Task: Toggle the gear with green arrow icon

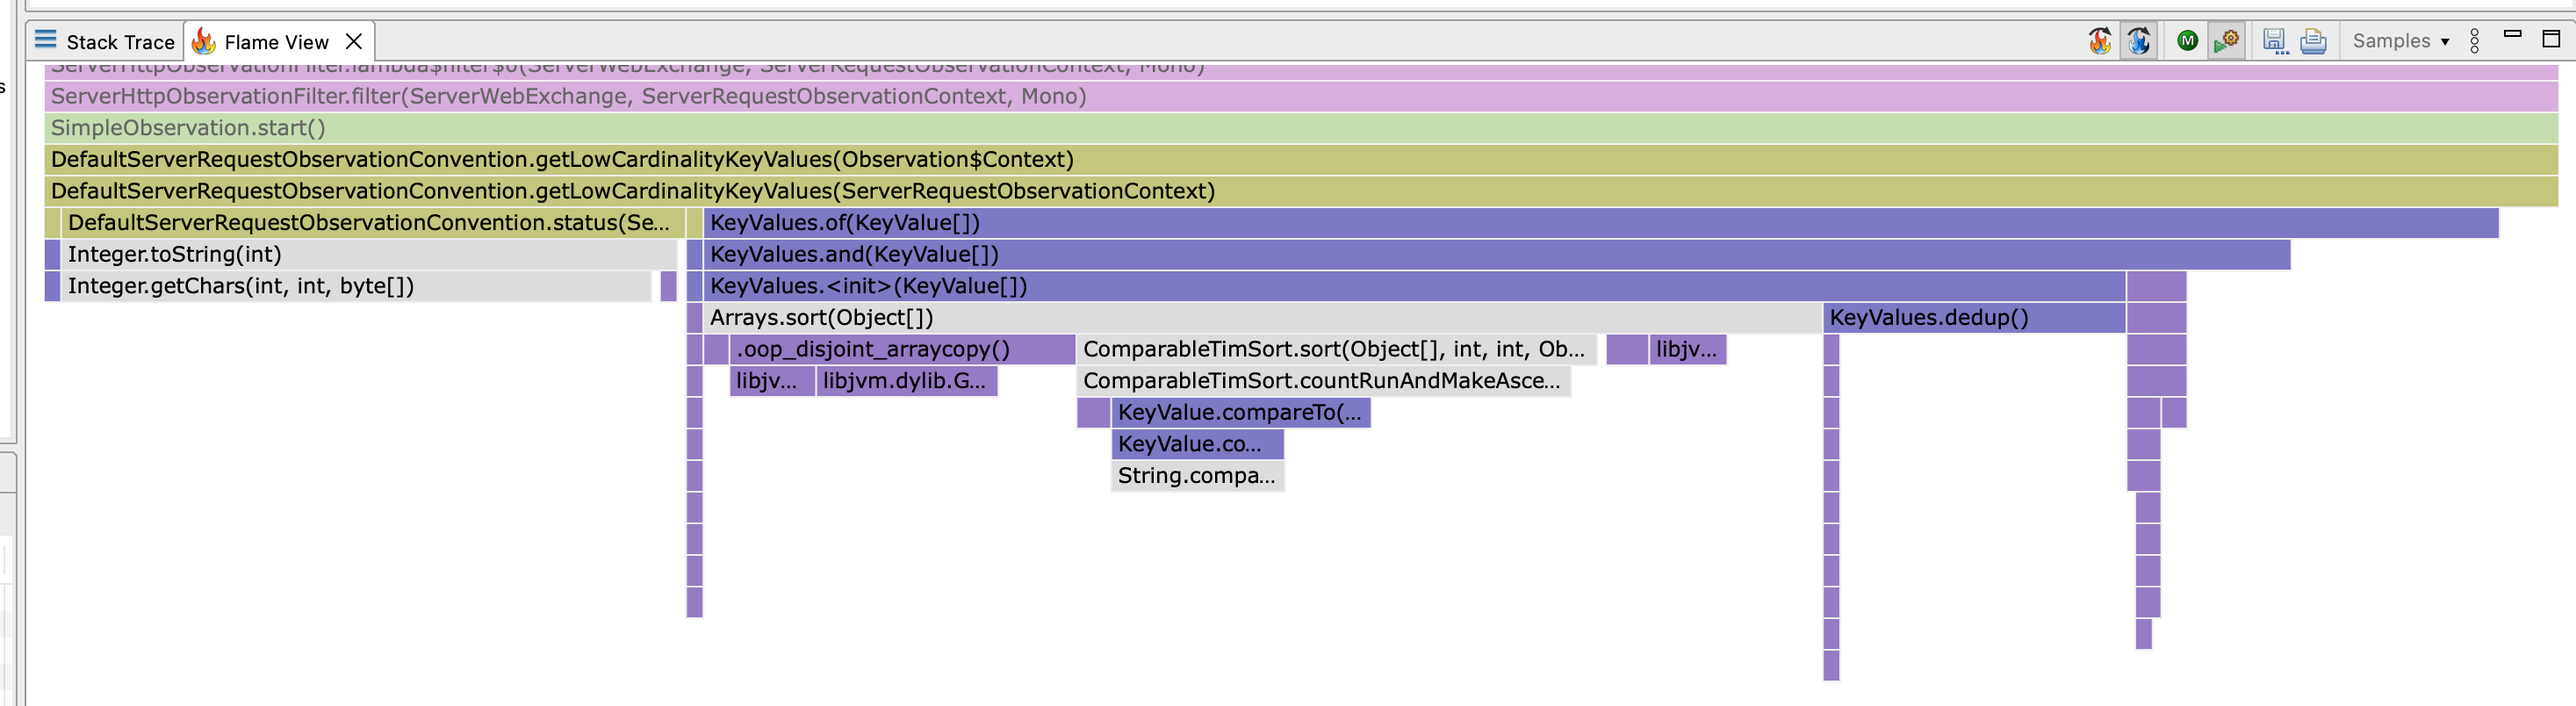Action: [2226, 41]
